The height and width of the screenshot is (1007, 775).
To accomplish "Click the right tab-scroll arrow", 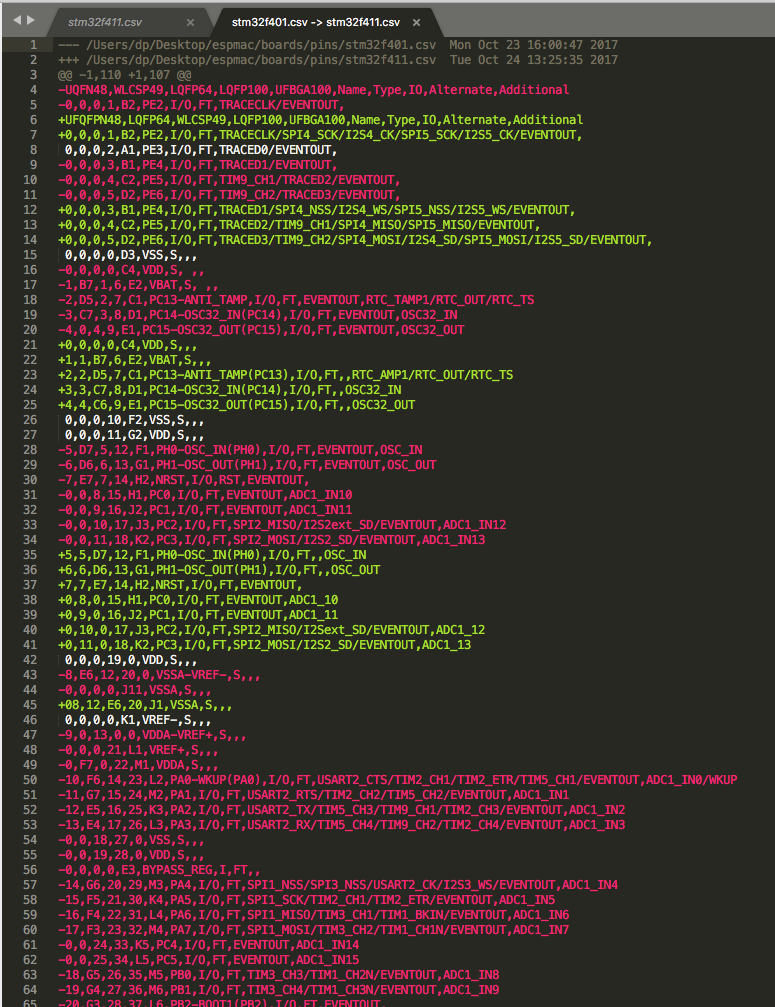I will [x=30, y=21].
